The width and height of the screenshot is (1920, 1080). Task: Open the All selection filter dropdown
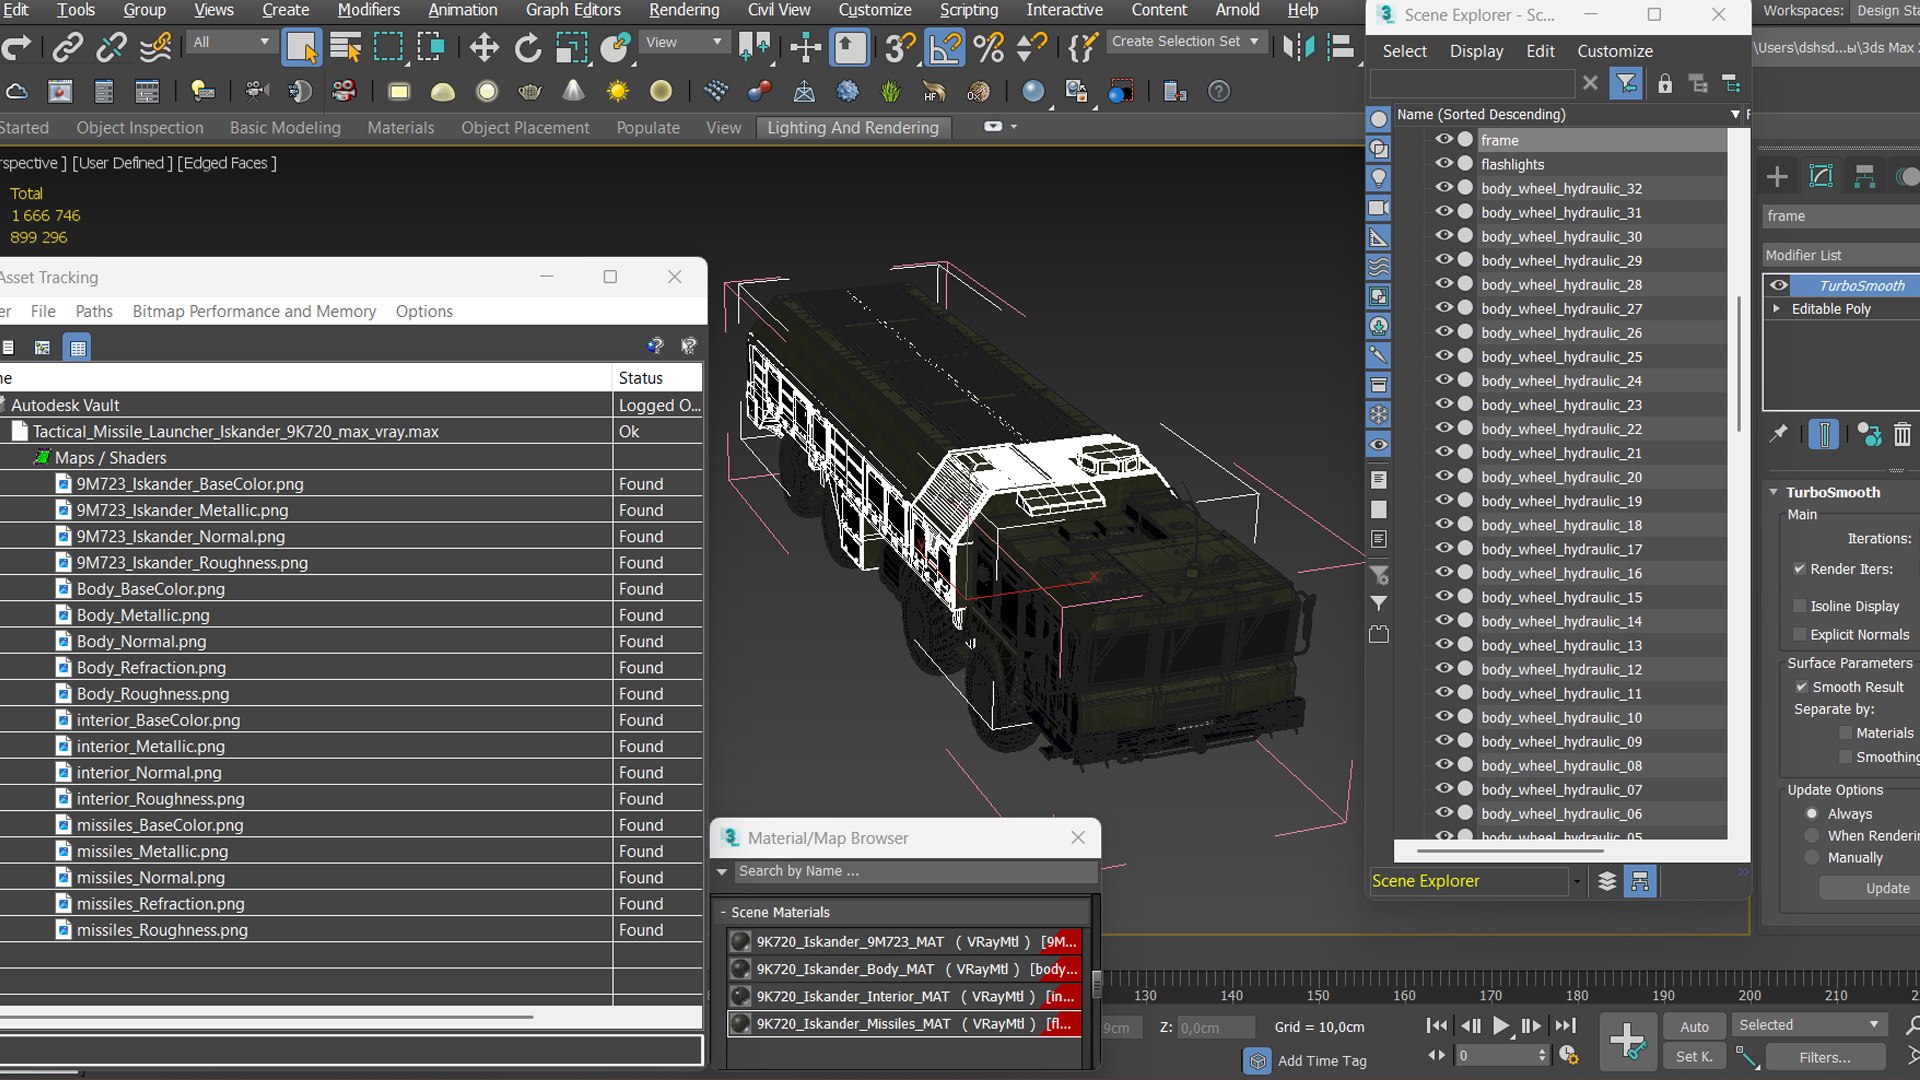(231, 42)
